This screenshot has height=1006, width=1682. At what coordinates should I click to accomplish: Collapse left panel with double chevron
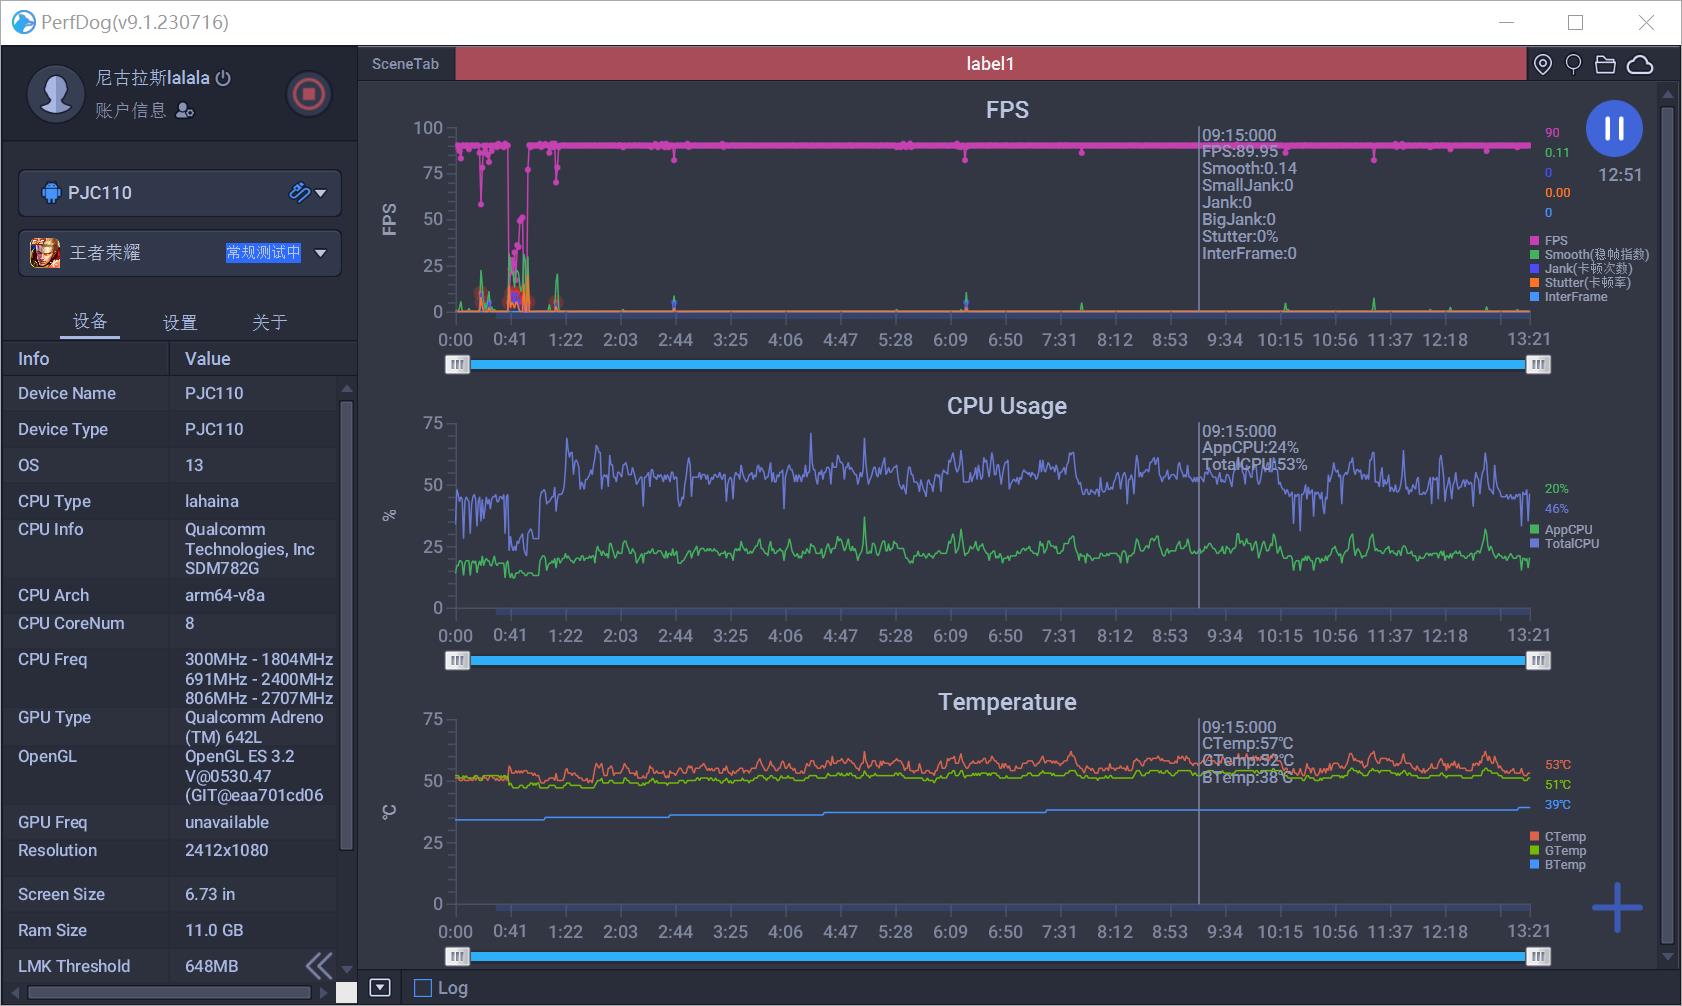coord(319,965)
